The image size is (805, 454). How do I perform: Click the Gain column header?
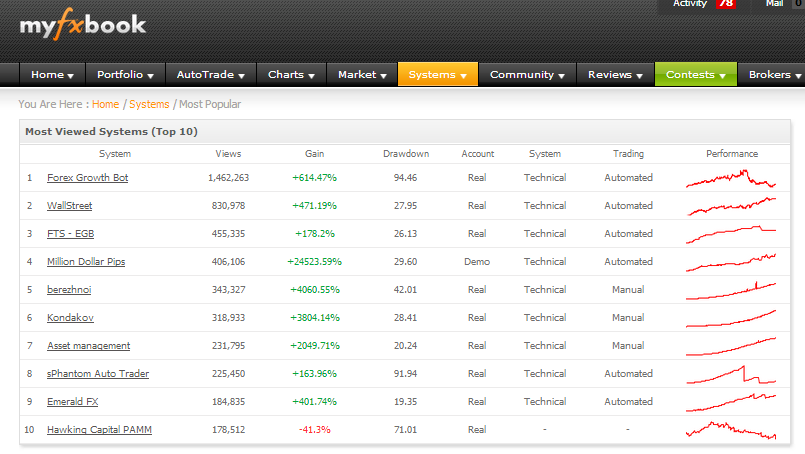314,154
